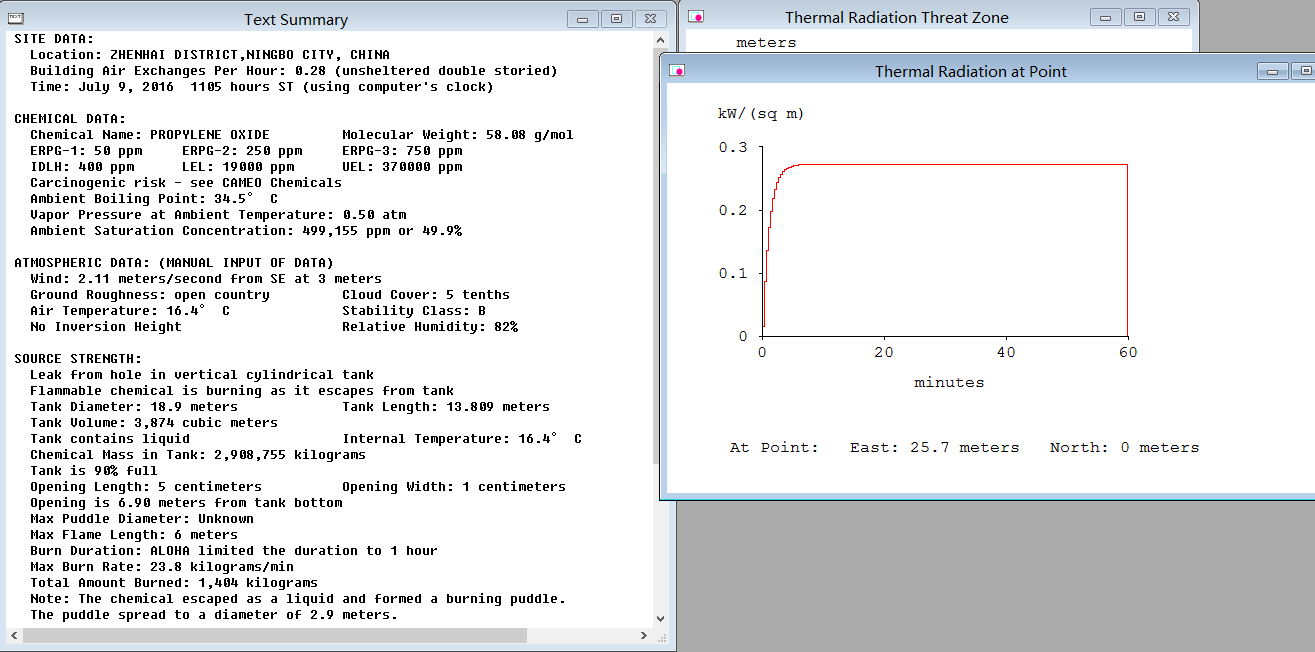The width and height of the screenshot is (1315, 652).
Task: Click Opening Width 1 centimeters text
Action: (454, 486)
